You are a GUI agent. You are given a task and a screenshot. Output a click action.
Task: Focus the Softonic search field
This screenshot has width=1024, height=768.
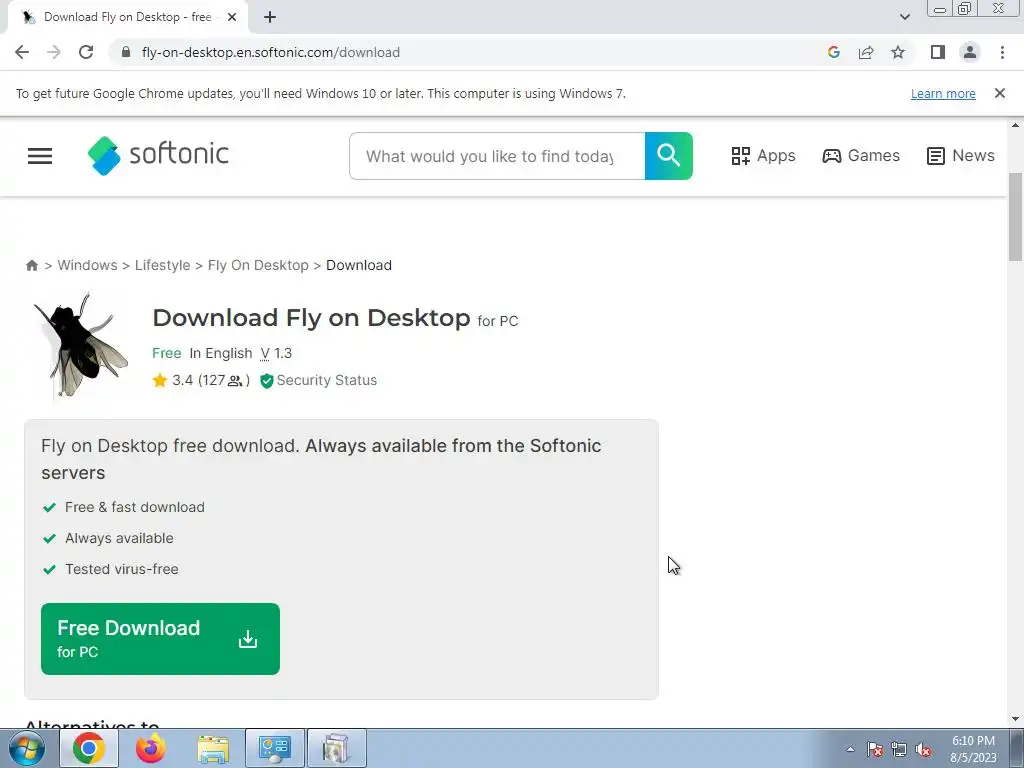(497, 156)
